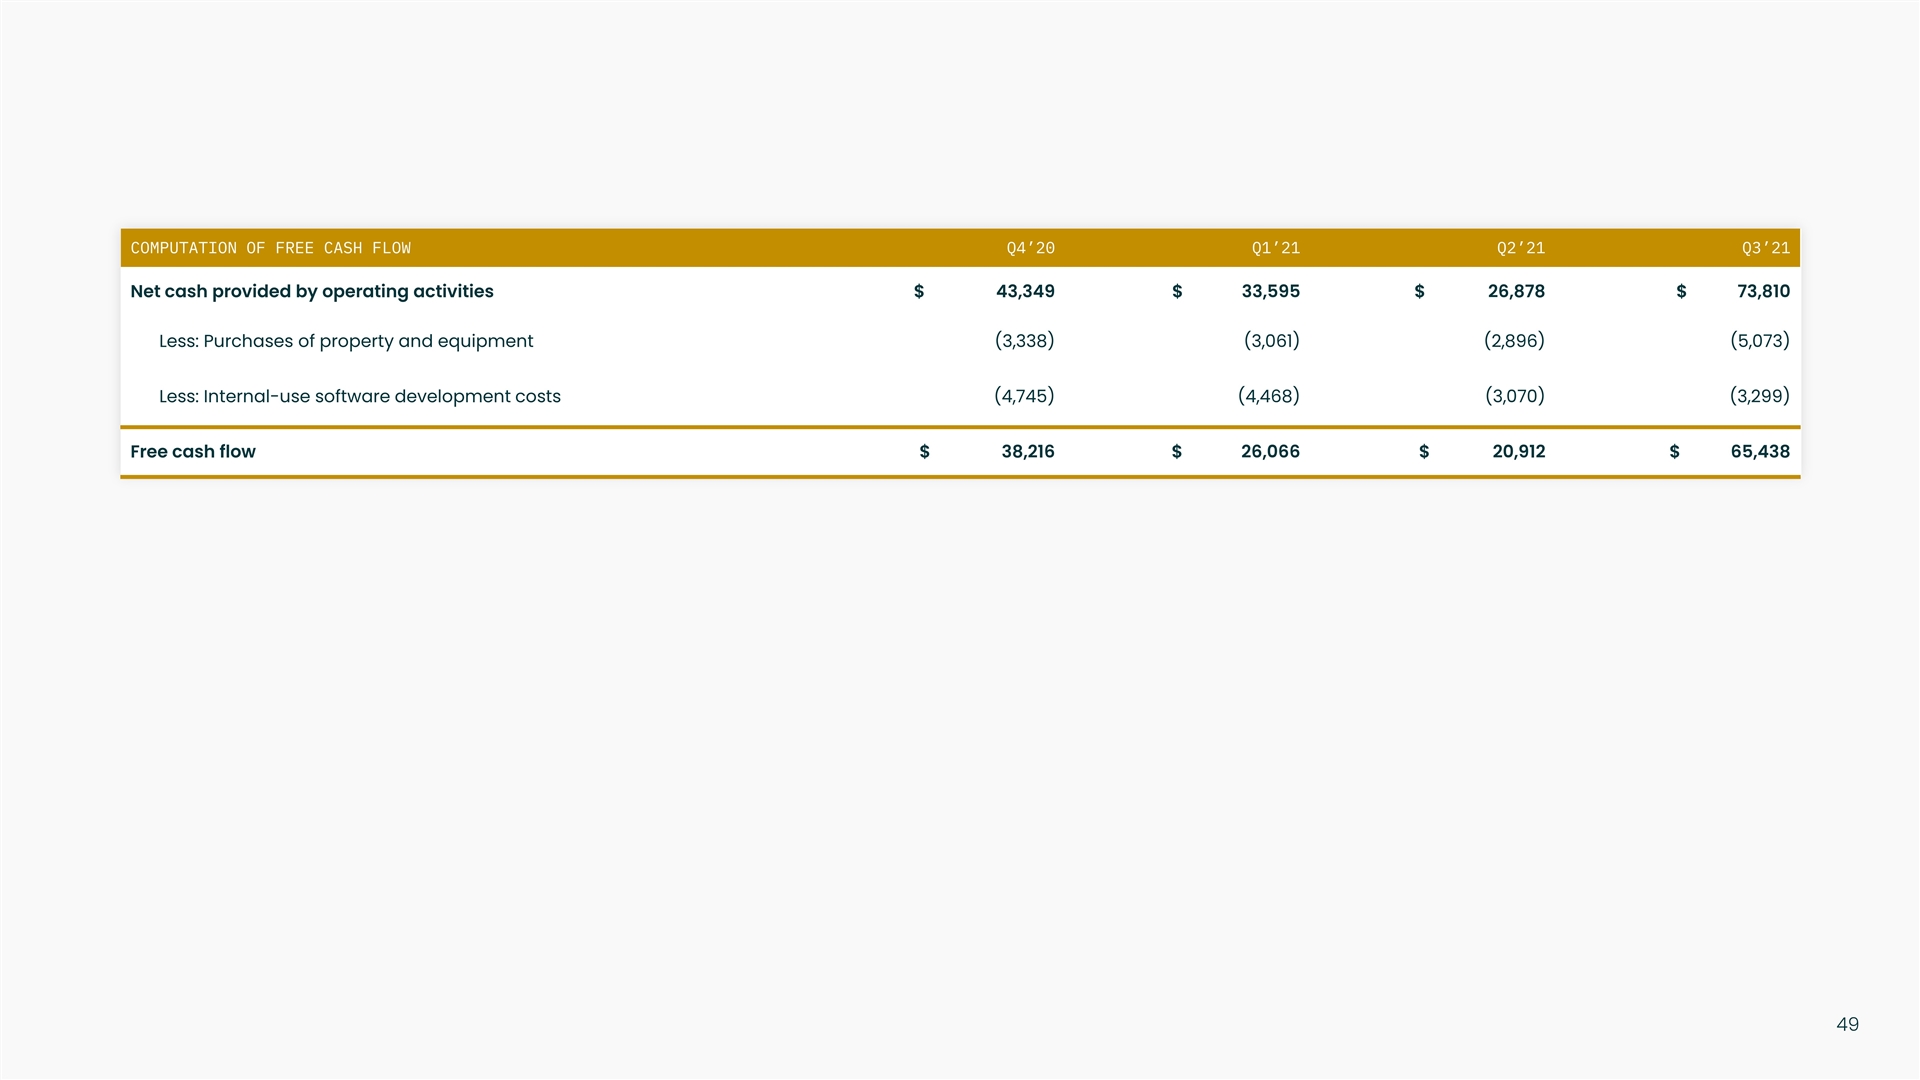
Task: Click the 33,595 operating cash value
Action: 1270,291
